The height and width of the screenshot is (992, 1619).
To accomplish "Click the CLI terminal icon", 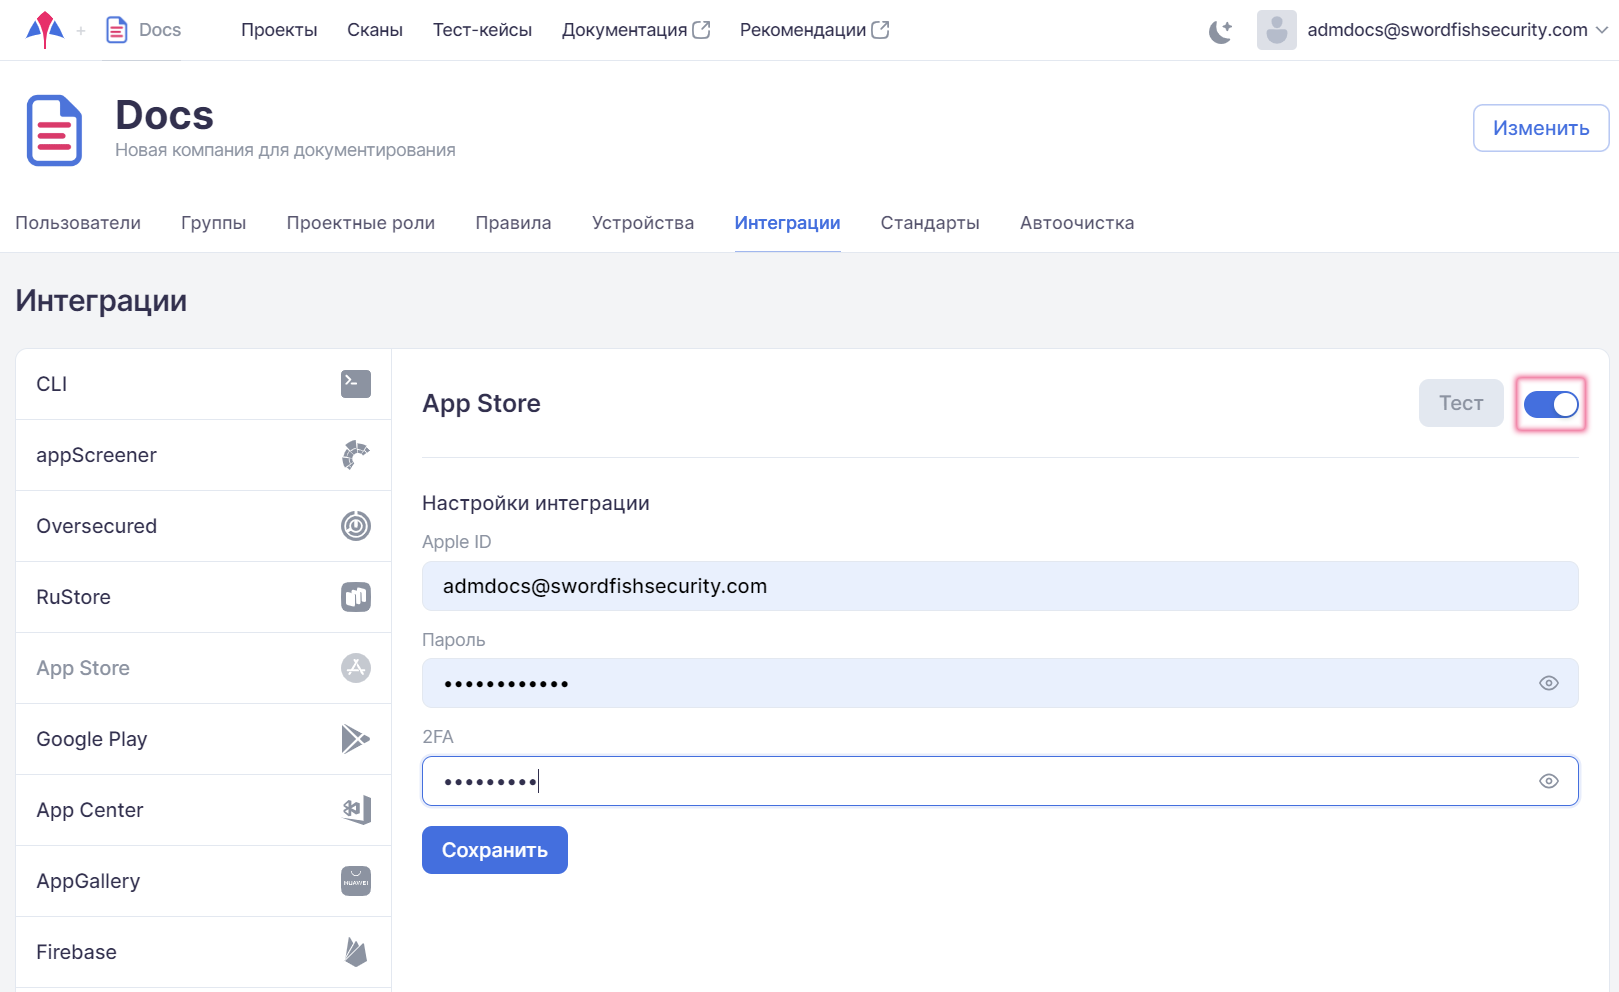I will tap(355, 384).
